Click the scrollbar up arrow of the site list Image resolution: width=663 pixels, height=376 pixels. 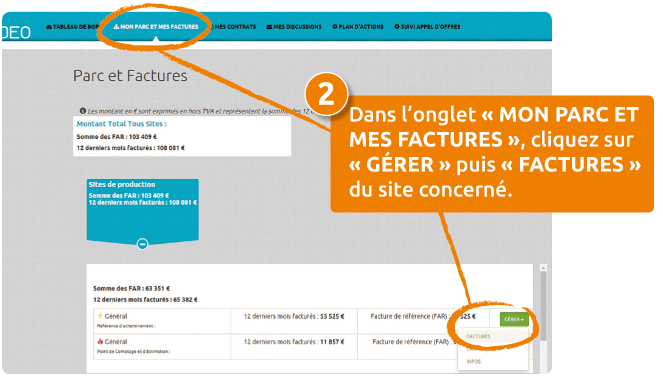tap(543, 268)
